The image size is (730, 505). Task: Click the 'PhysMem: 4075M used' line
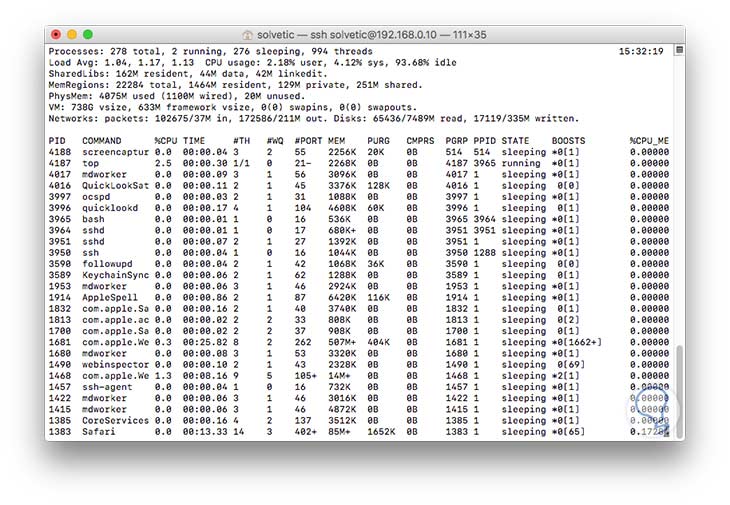(176, 96)
